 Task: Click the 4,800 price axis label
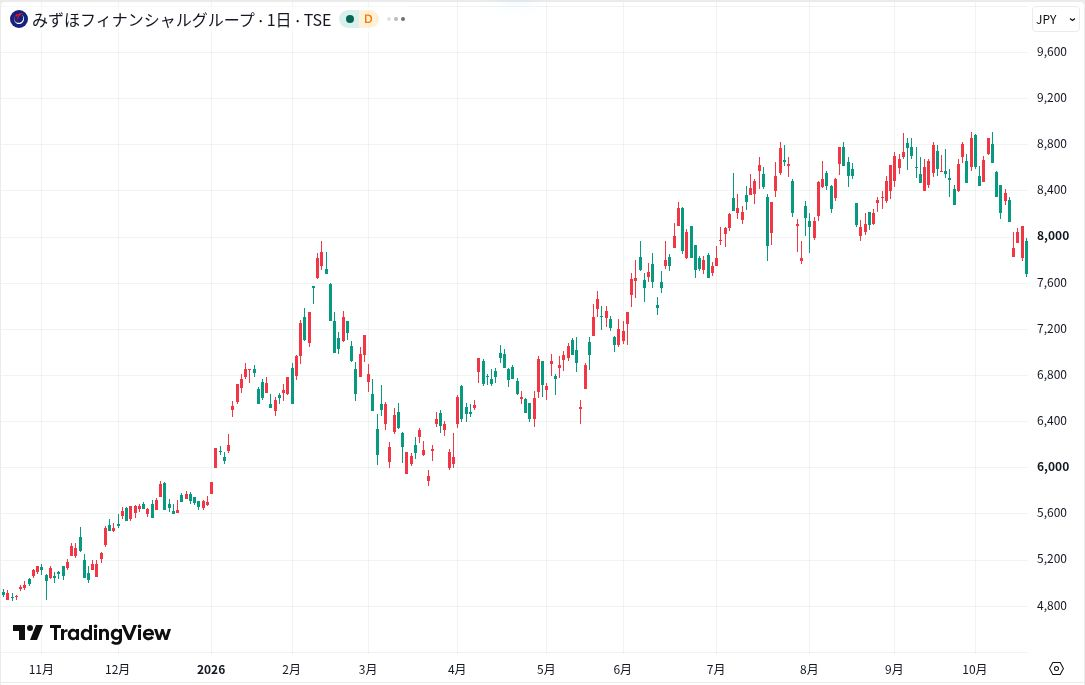pos(1052,605)
